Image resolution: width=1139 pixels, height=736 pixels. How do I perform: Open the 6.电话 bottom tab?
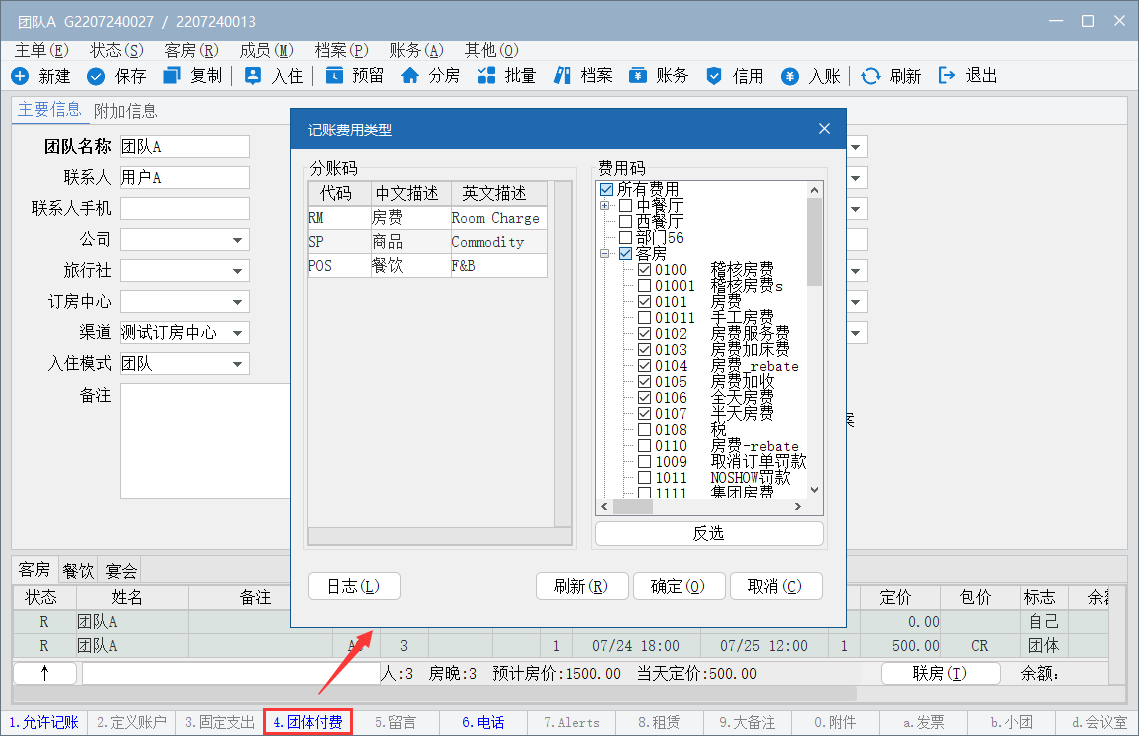(x=483, y=722)
